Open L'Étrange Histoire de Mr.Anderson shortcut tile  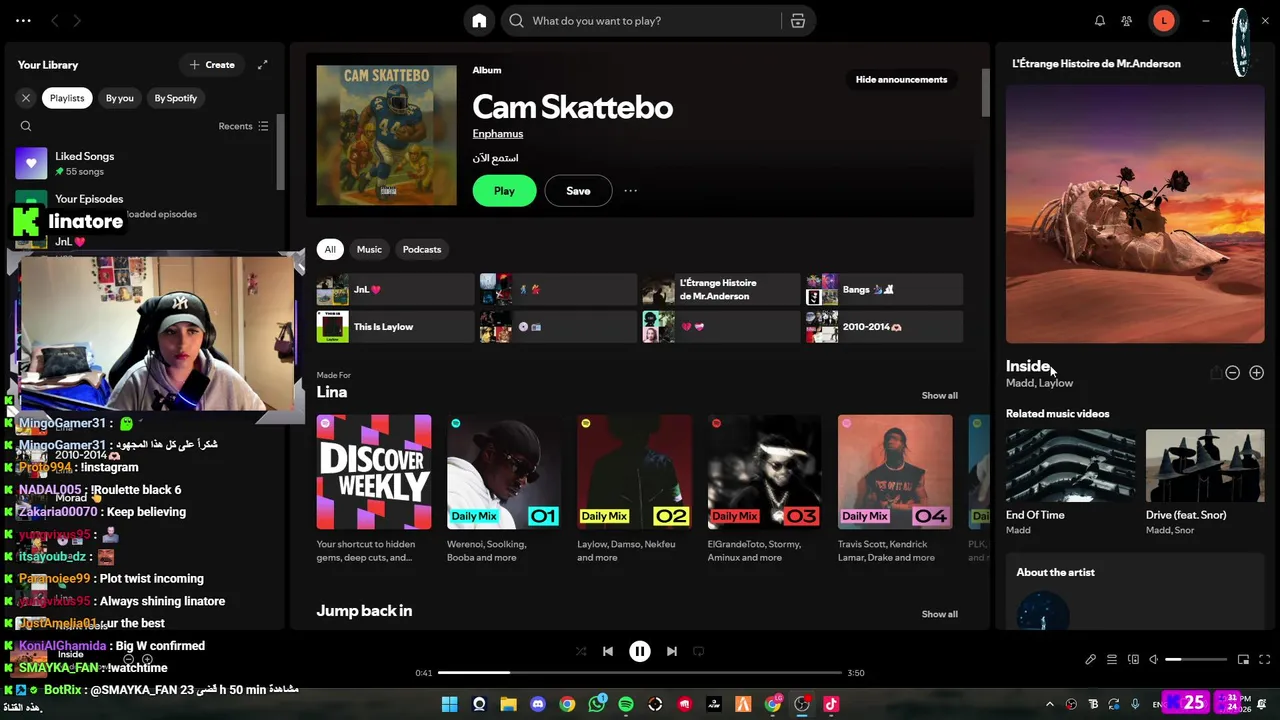720,290
